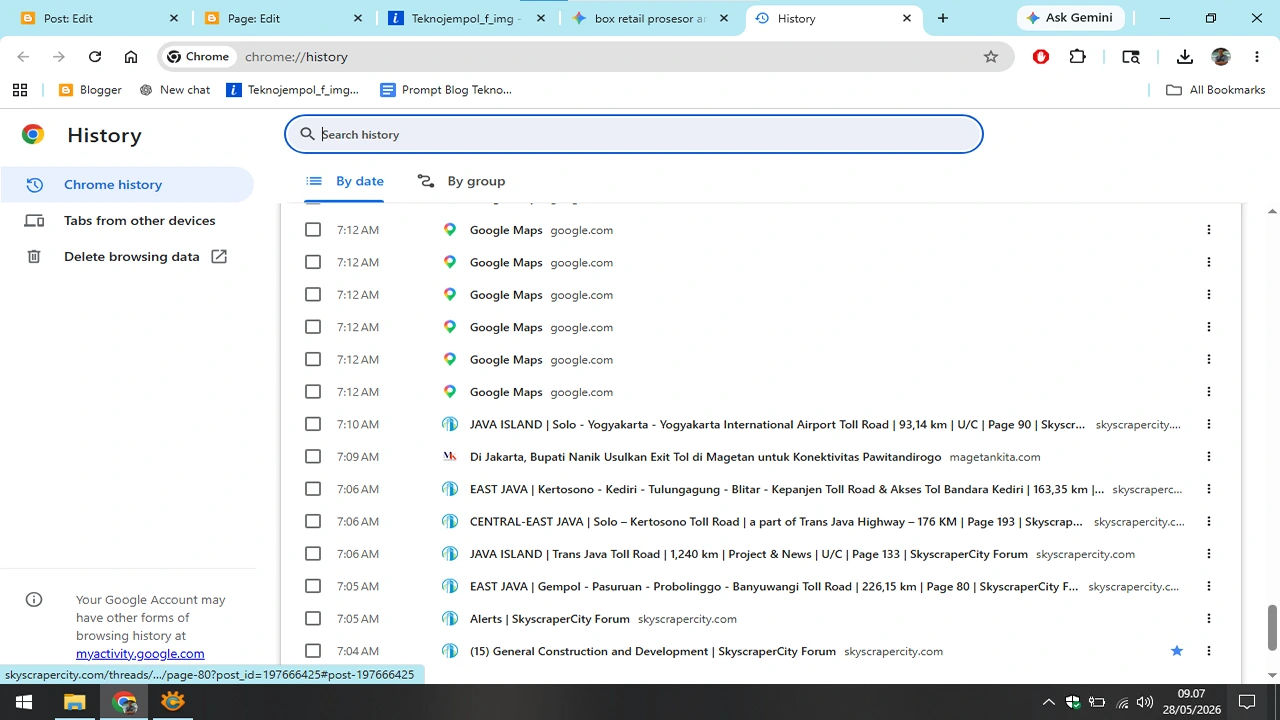Check the box for Solo – Kertosono Toll Road entry
The height and width of the screenshot is (720, 1280).
tap(313, 521)
